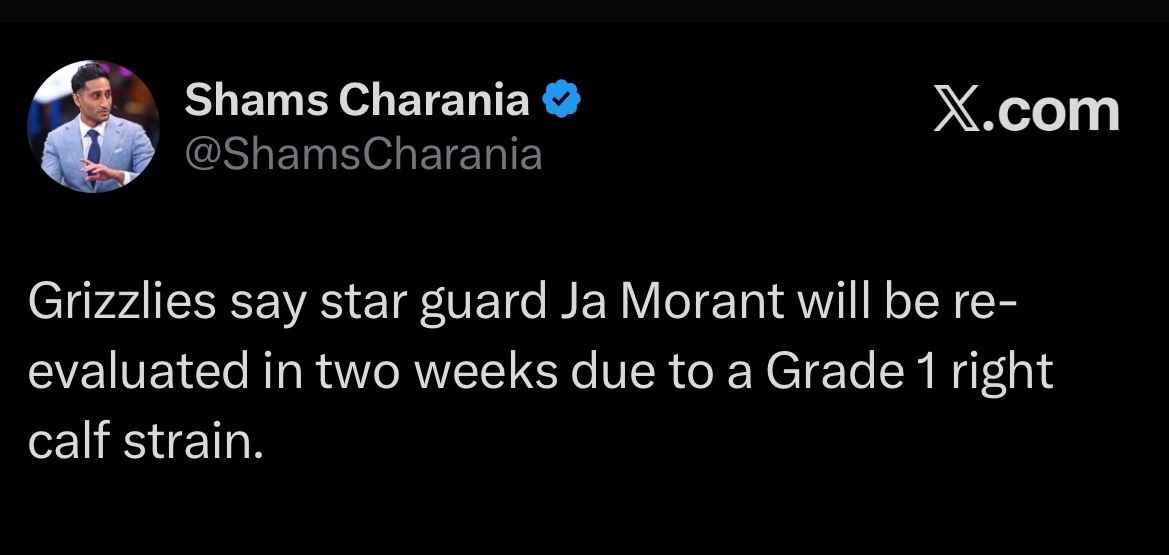Click the @ShamsCharania handle
The width and height of the screenshot is (1169, 555).
pyautogui.click(x=364, y=153)
